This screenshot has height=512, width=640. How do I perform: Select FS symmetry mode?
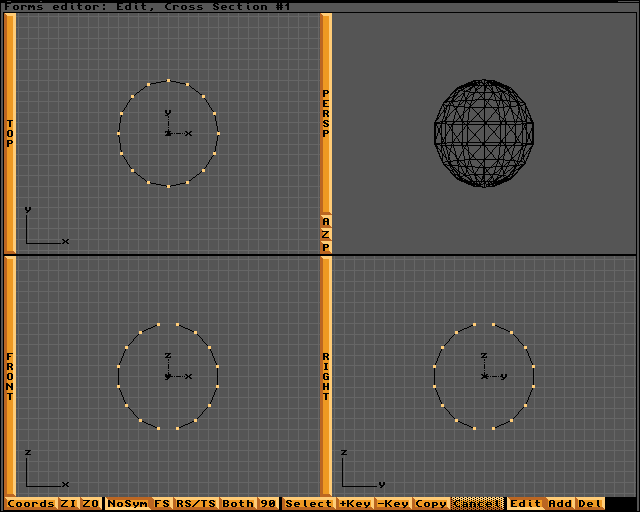click(x=161, y=504)
